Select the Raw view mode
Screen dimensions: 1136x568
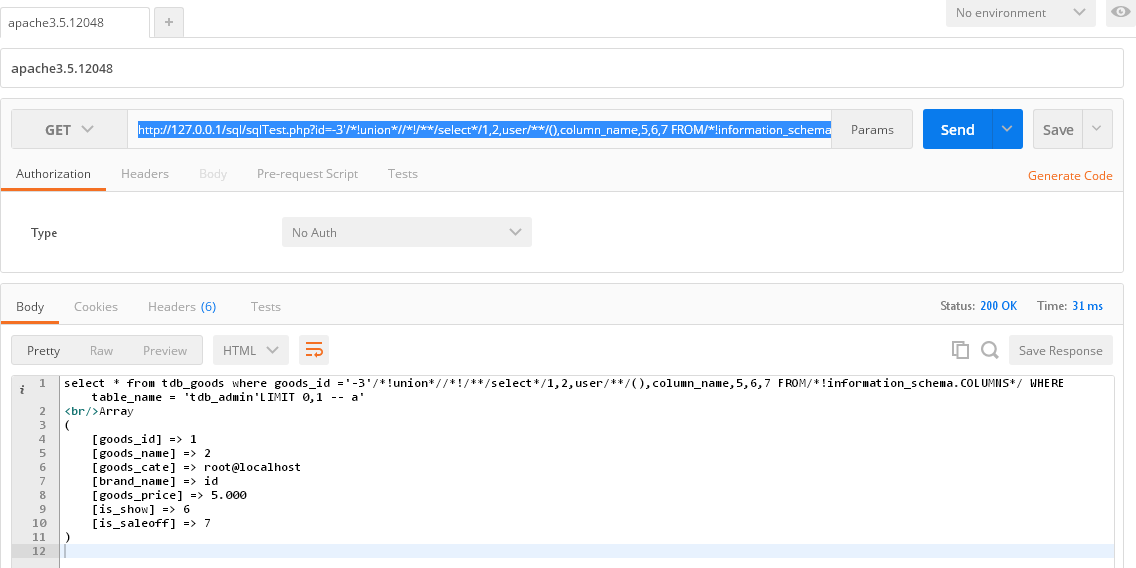tap(101, 350)
